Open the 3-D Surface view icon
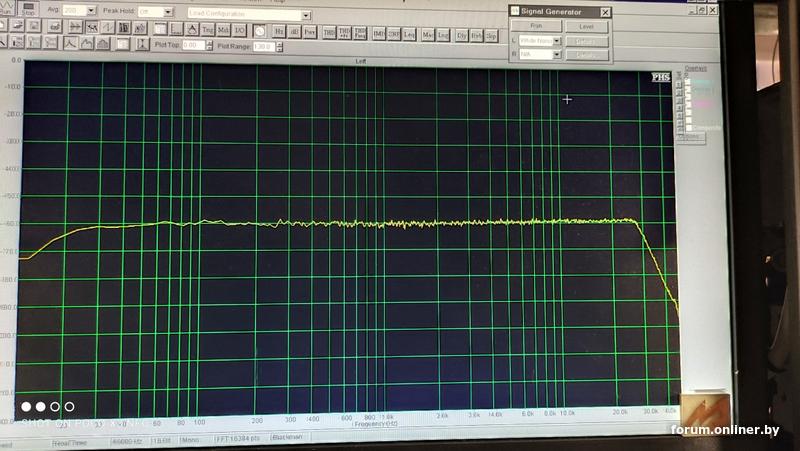 [140, 28]
